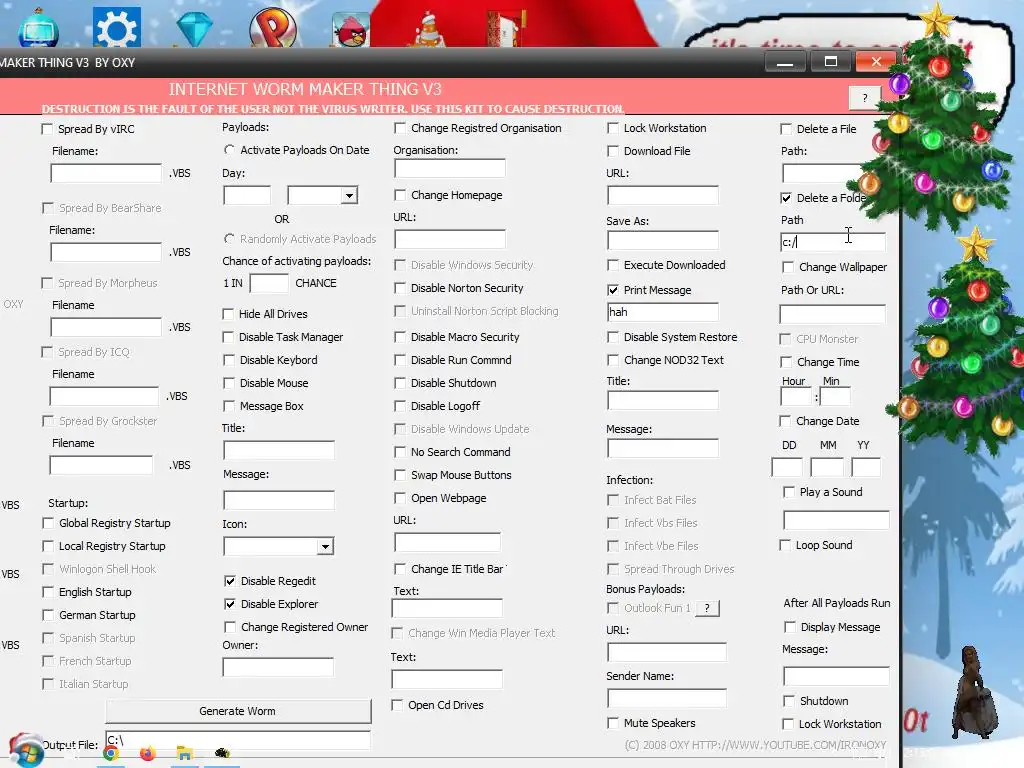Click the question mark beside Outlook Fun 1
The width and height of the screenshot is (1024, 768).
(707, 608)
